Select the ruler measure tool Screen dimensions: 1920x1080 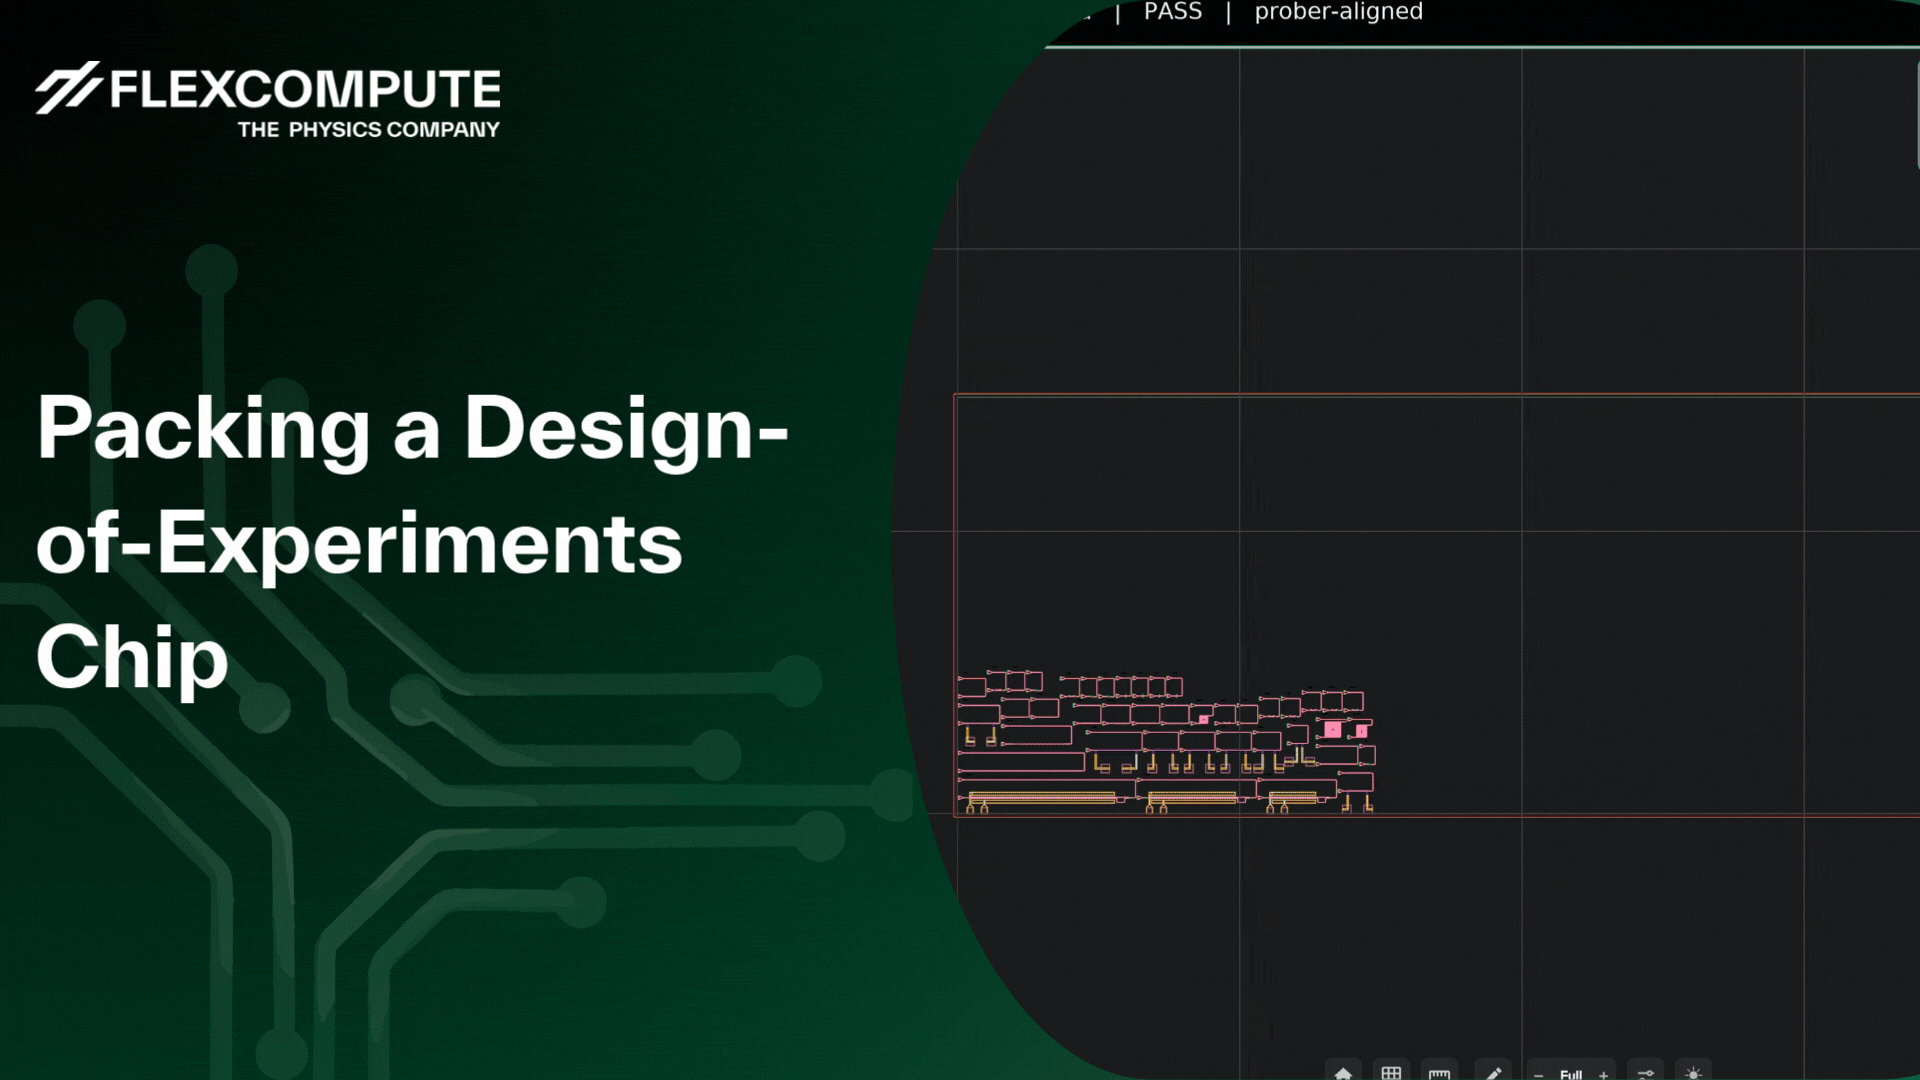point(1439,1072)
